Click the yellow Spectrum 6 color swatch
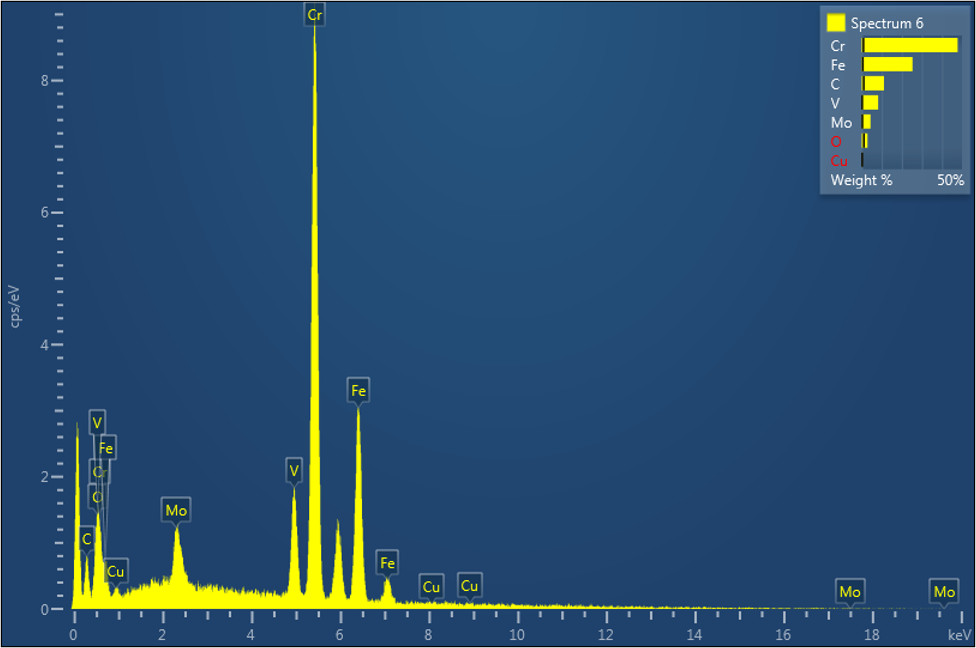 836,22
